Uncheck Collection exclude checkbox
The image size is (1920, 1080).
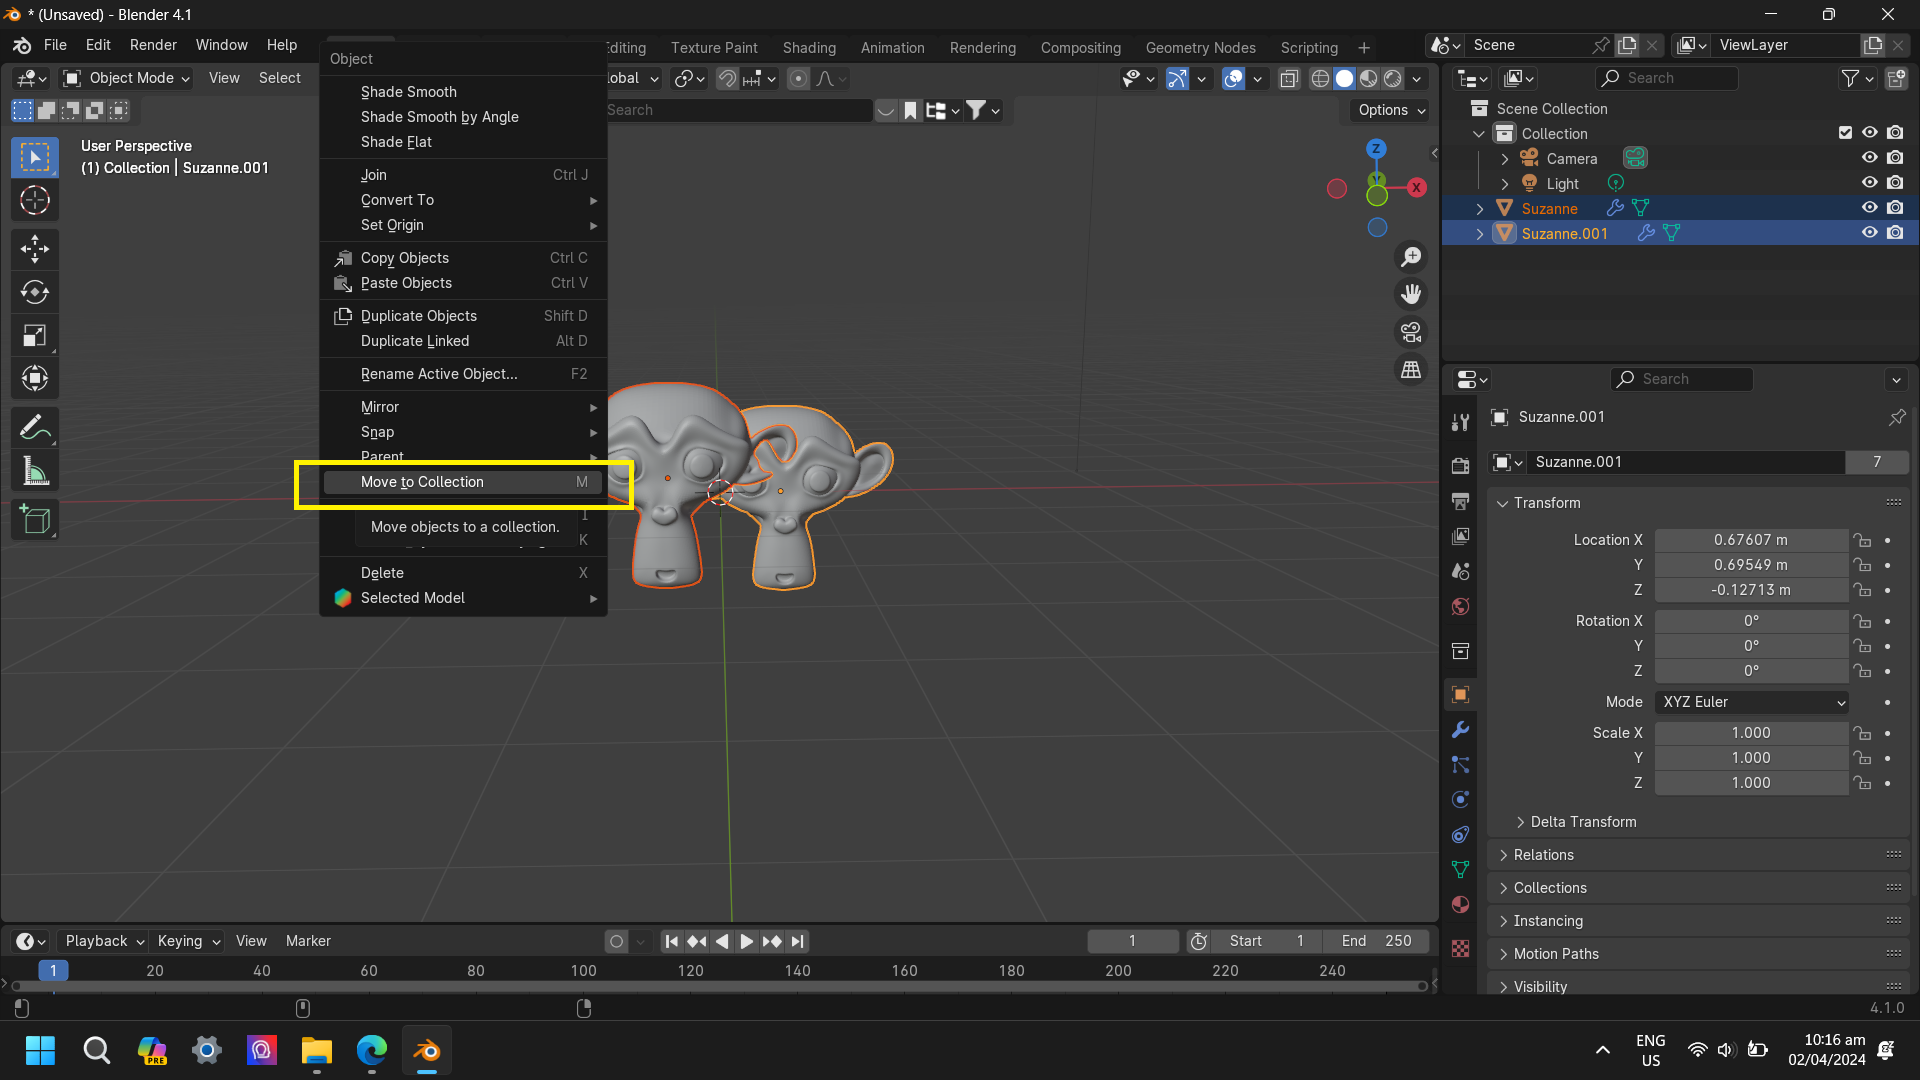click(x=1845, y=133)
